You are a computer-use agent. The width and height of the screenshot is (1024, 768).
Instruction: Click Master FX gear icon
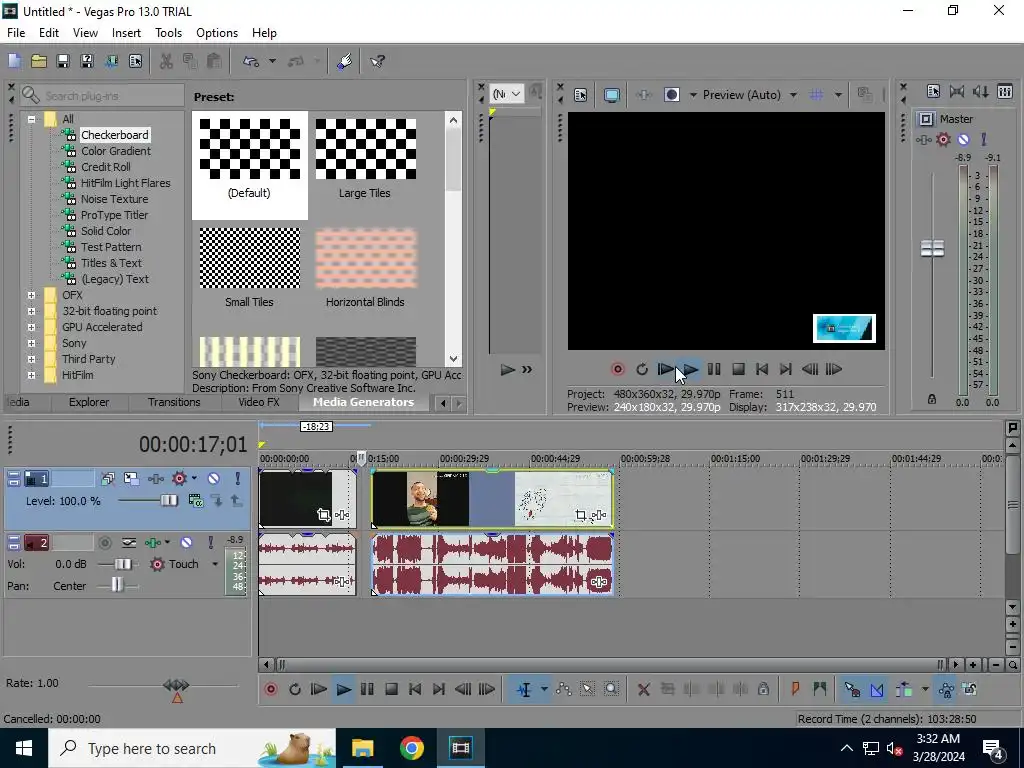pos(943,139)
